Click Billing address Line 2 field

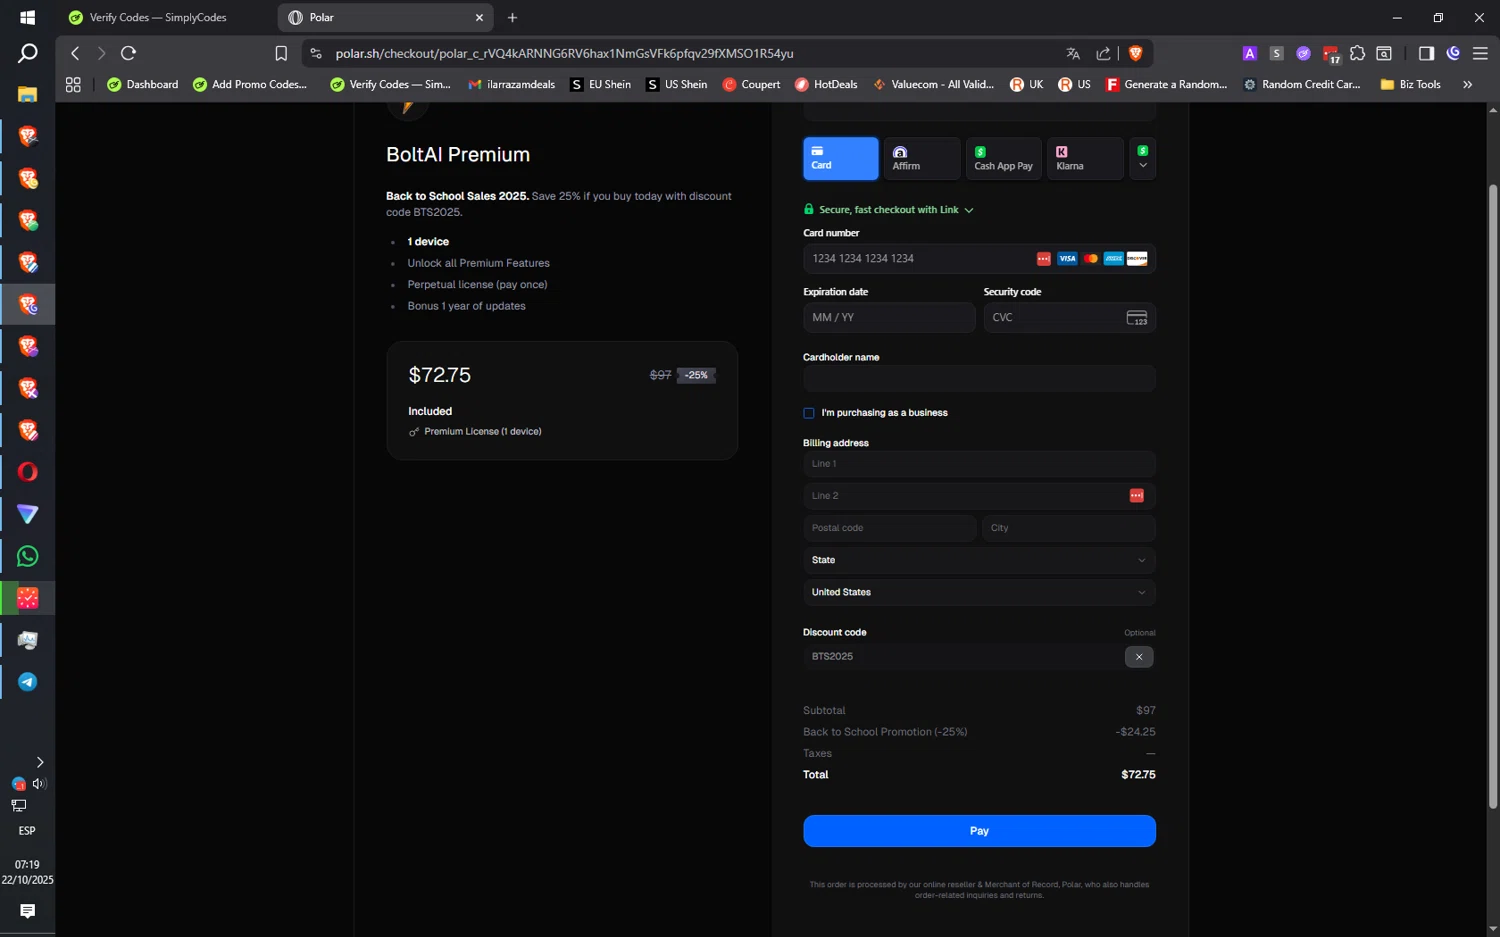pyautogui.click(x=979, y=496)
